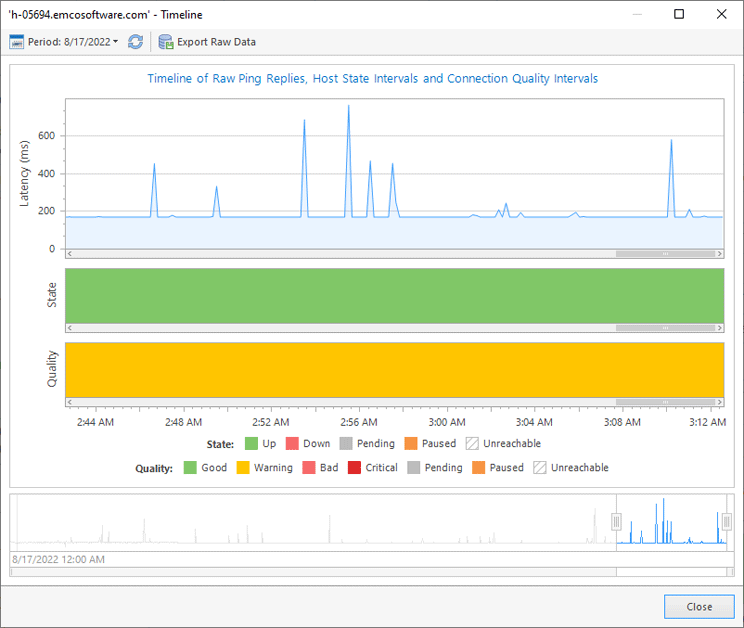Click the Paused quality orange legend icon
This screenshot has width=744, height=628.
click(x=478, y=468)
